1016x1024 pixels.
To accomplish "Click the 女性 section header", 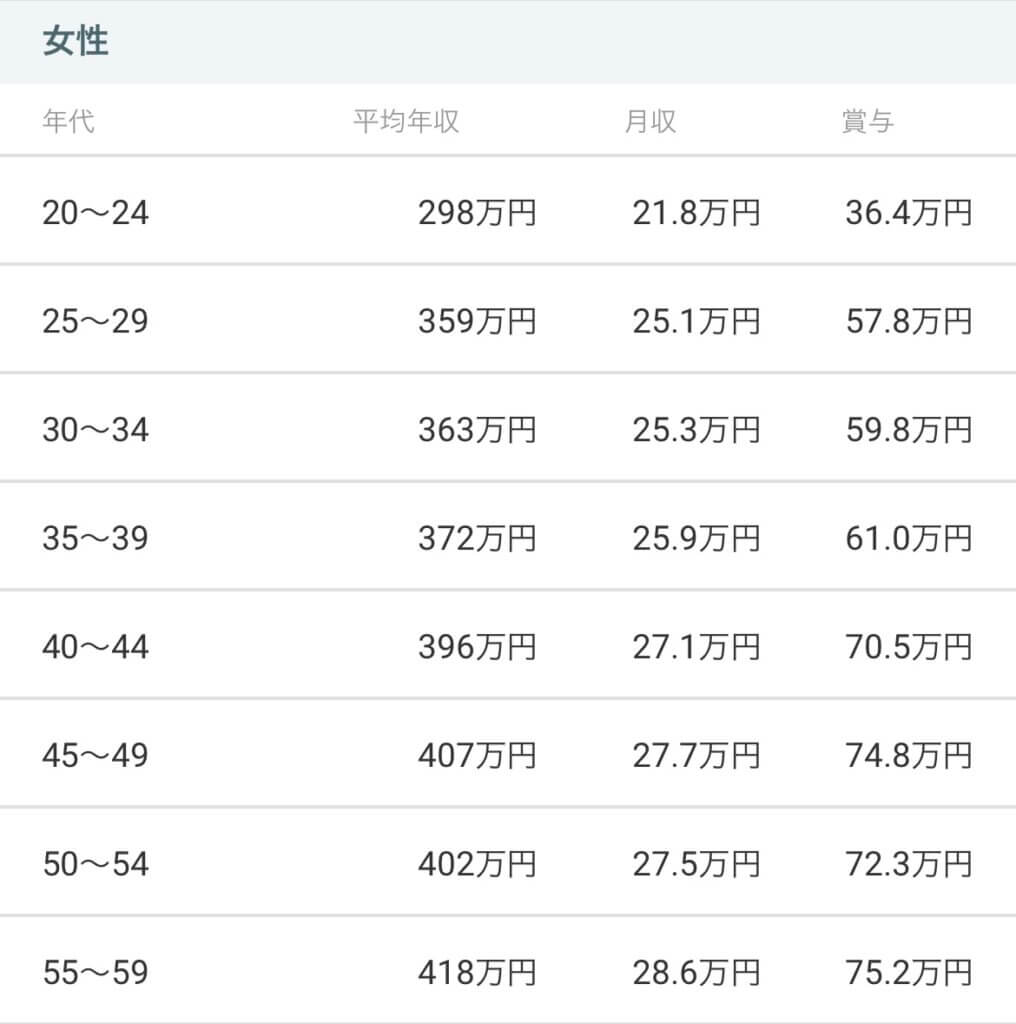I will (x=76, y=42).
